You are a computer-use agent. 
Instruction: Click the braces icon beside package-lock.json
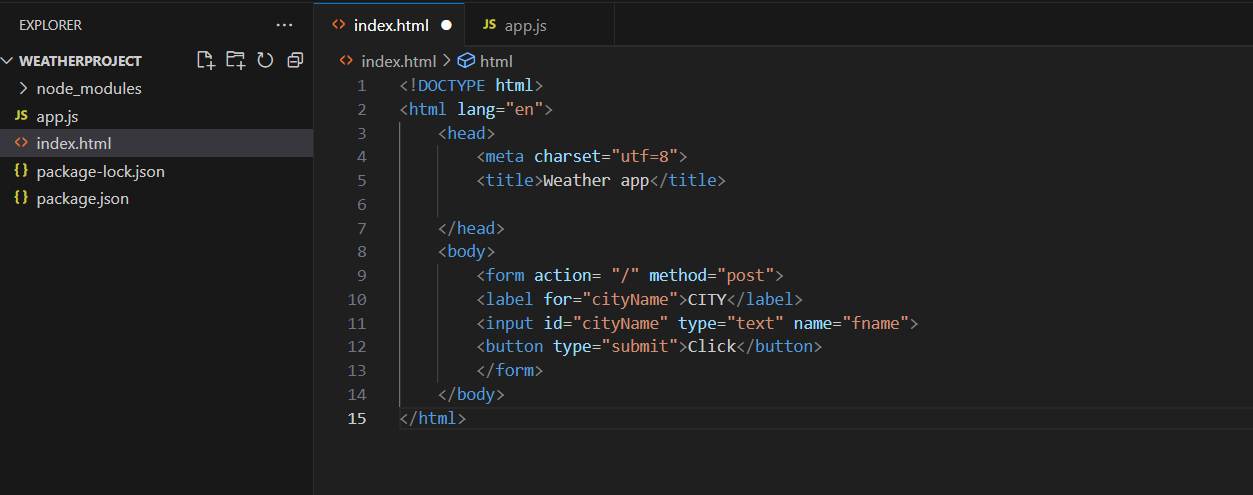tap(21, 171)
